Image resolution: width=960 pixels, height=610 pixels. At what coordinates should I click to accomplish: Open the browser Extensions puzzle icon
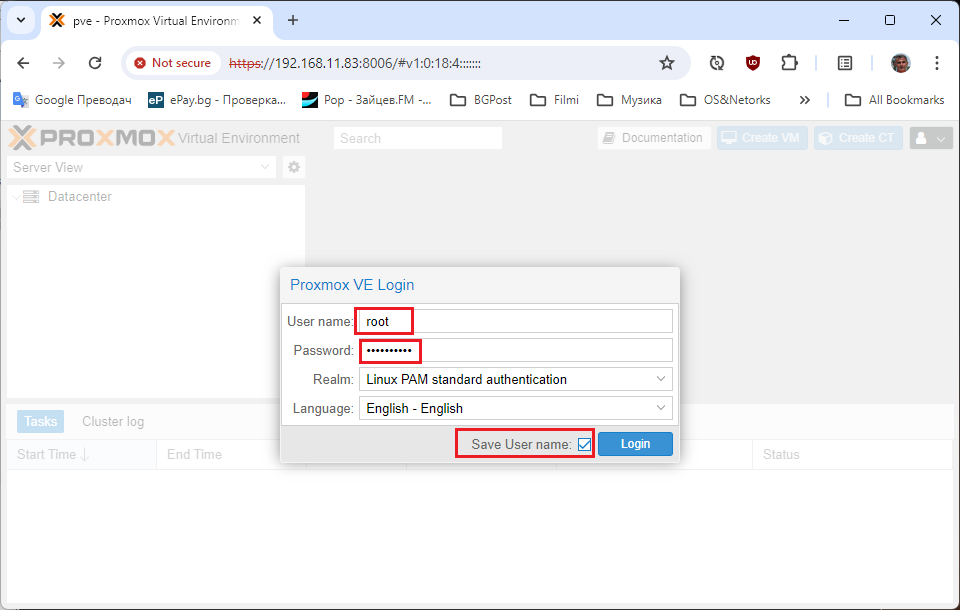[x=790, y=63]
